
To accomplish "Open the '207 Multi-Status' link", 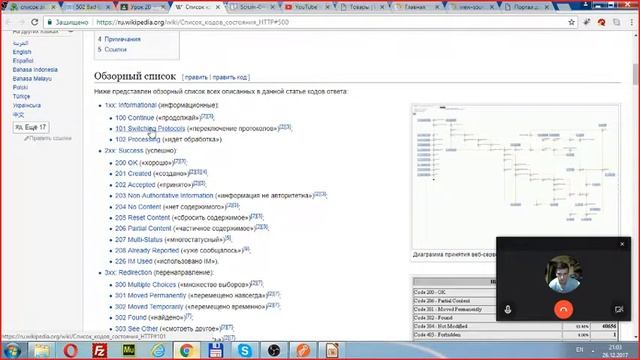I will (139, 240).
